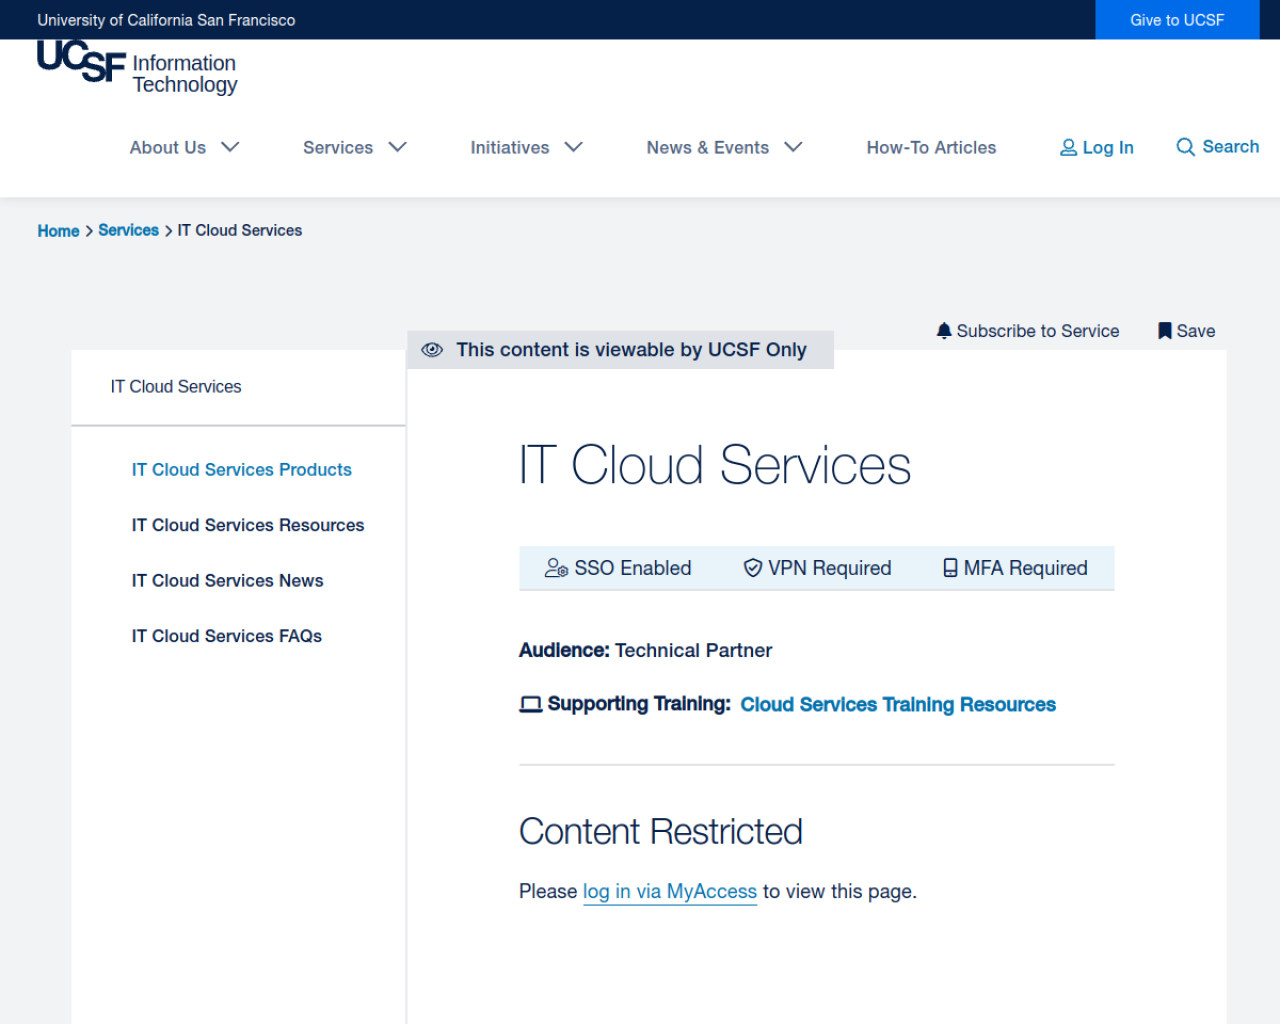Click the Information Technology site title
Screen dimensions: 1280x1024
(x=185, y=74)
